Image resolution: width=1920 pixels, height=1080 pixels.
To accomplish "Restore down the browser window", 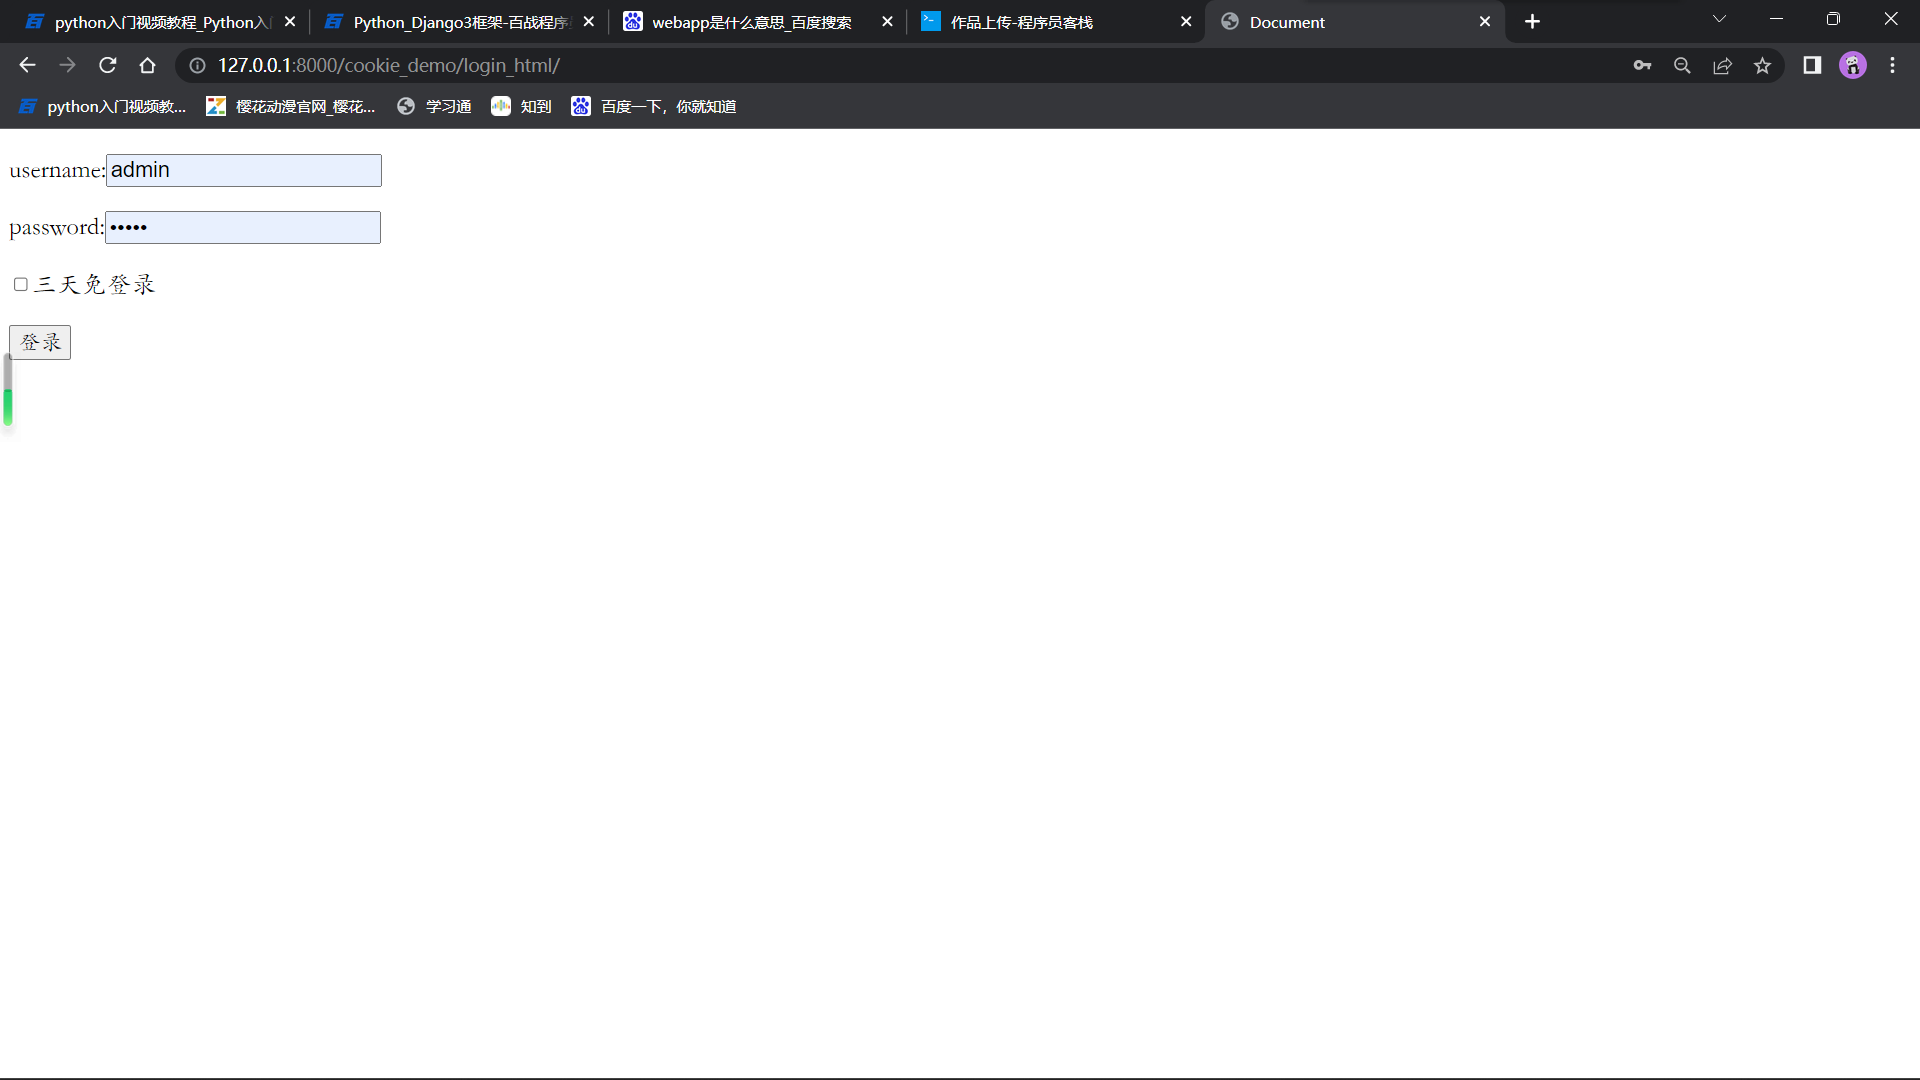I will (1833, 19).
